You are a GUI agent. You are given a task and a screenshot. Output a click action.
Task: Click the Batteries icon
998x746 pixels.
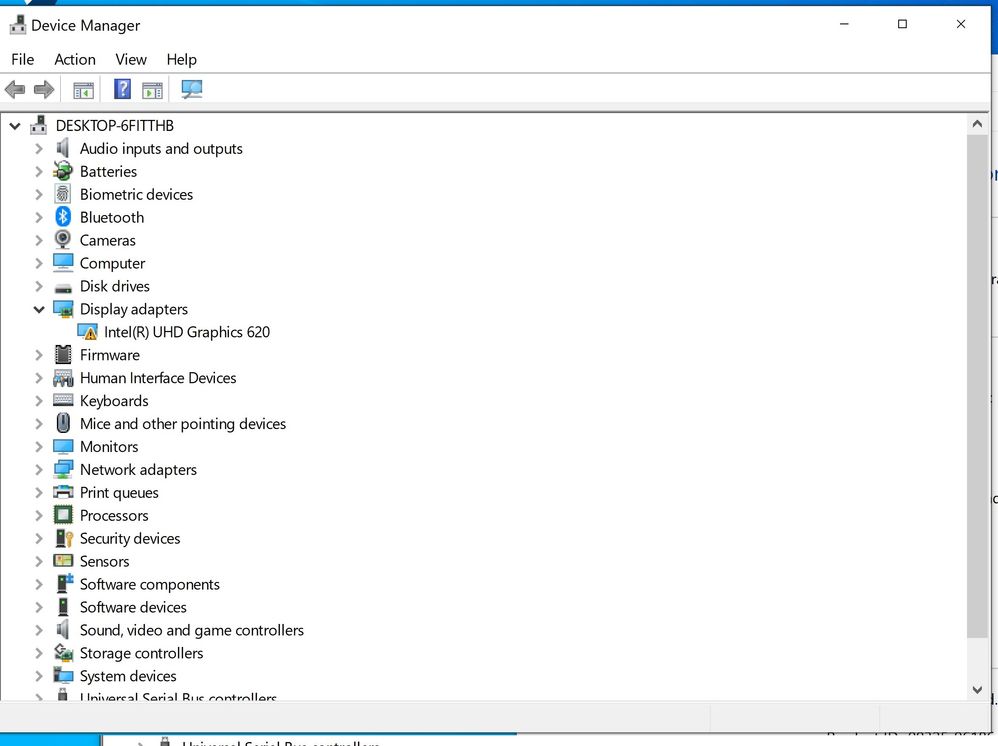[63, 171]
